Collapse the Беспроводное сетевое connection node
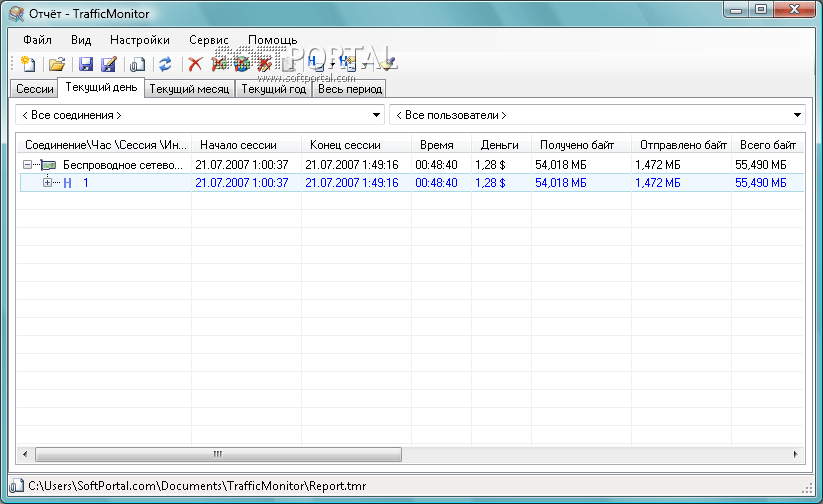This screenshot has width=823, height=504. (x=27, y=165)
